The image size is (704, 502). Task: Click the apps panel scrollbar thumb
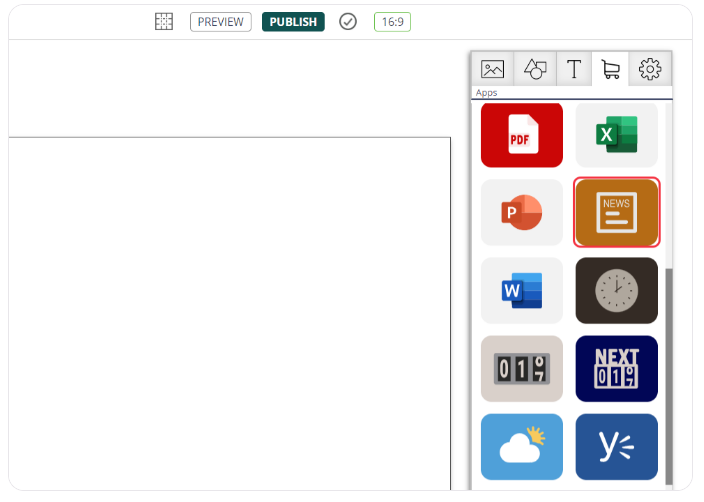[x=669, y=376]
